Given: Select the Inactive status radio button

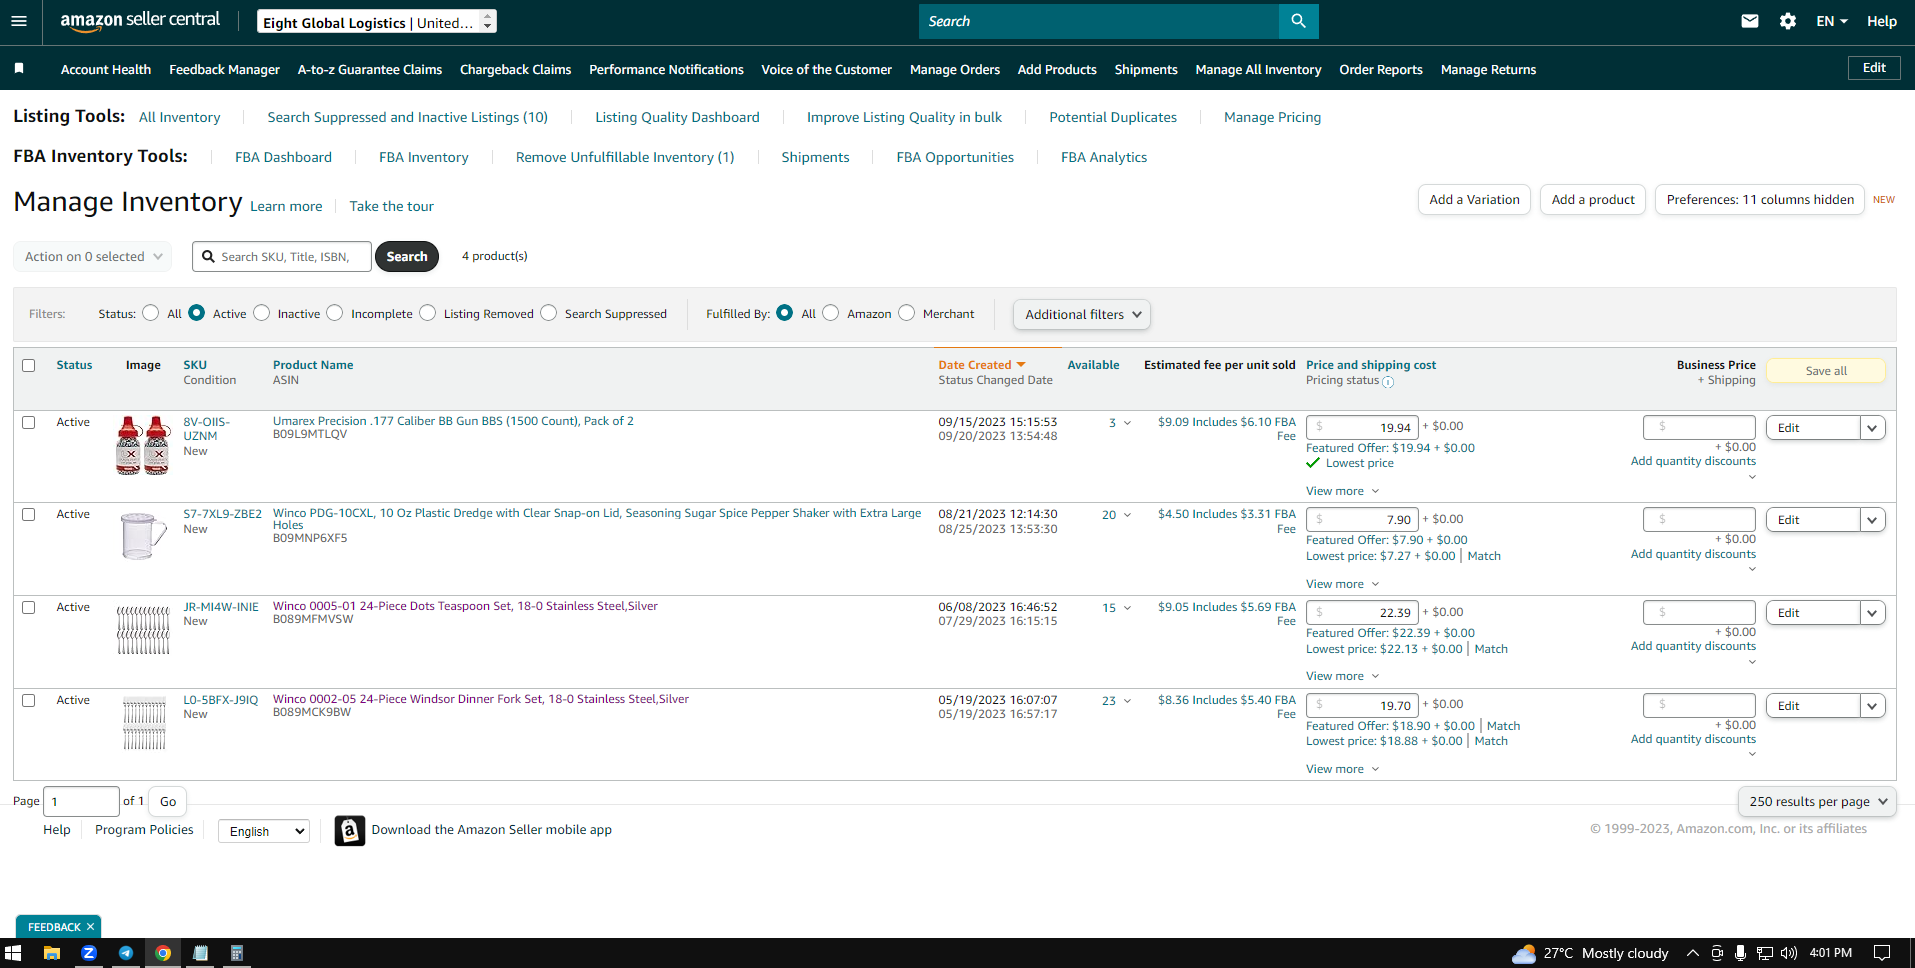Looking at the screenshot, I should [262, 313].
